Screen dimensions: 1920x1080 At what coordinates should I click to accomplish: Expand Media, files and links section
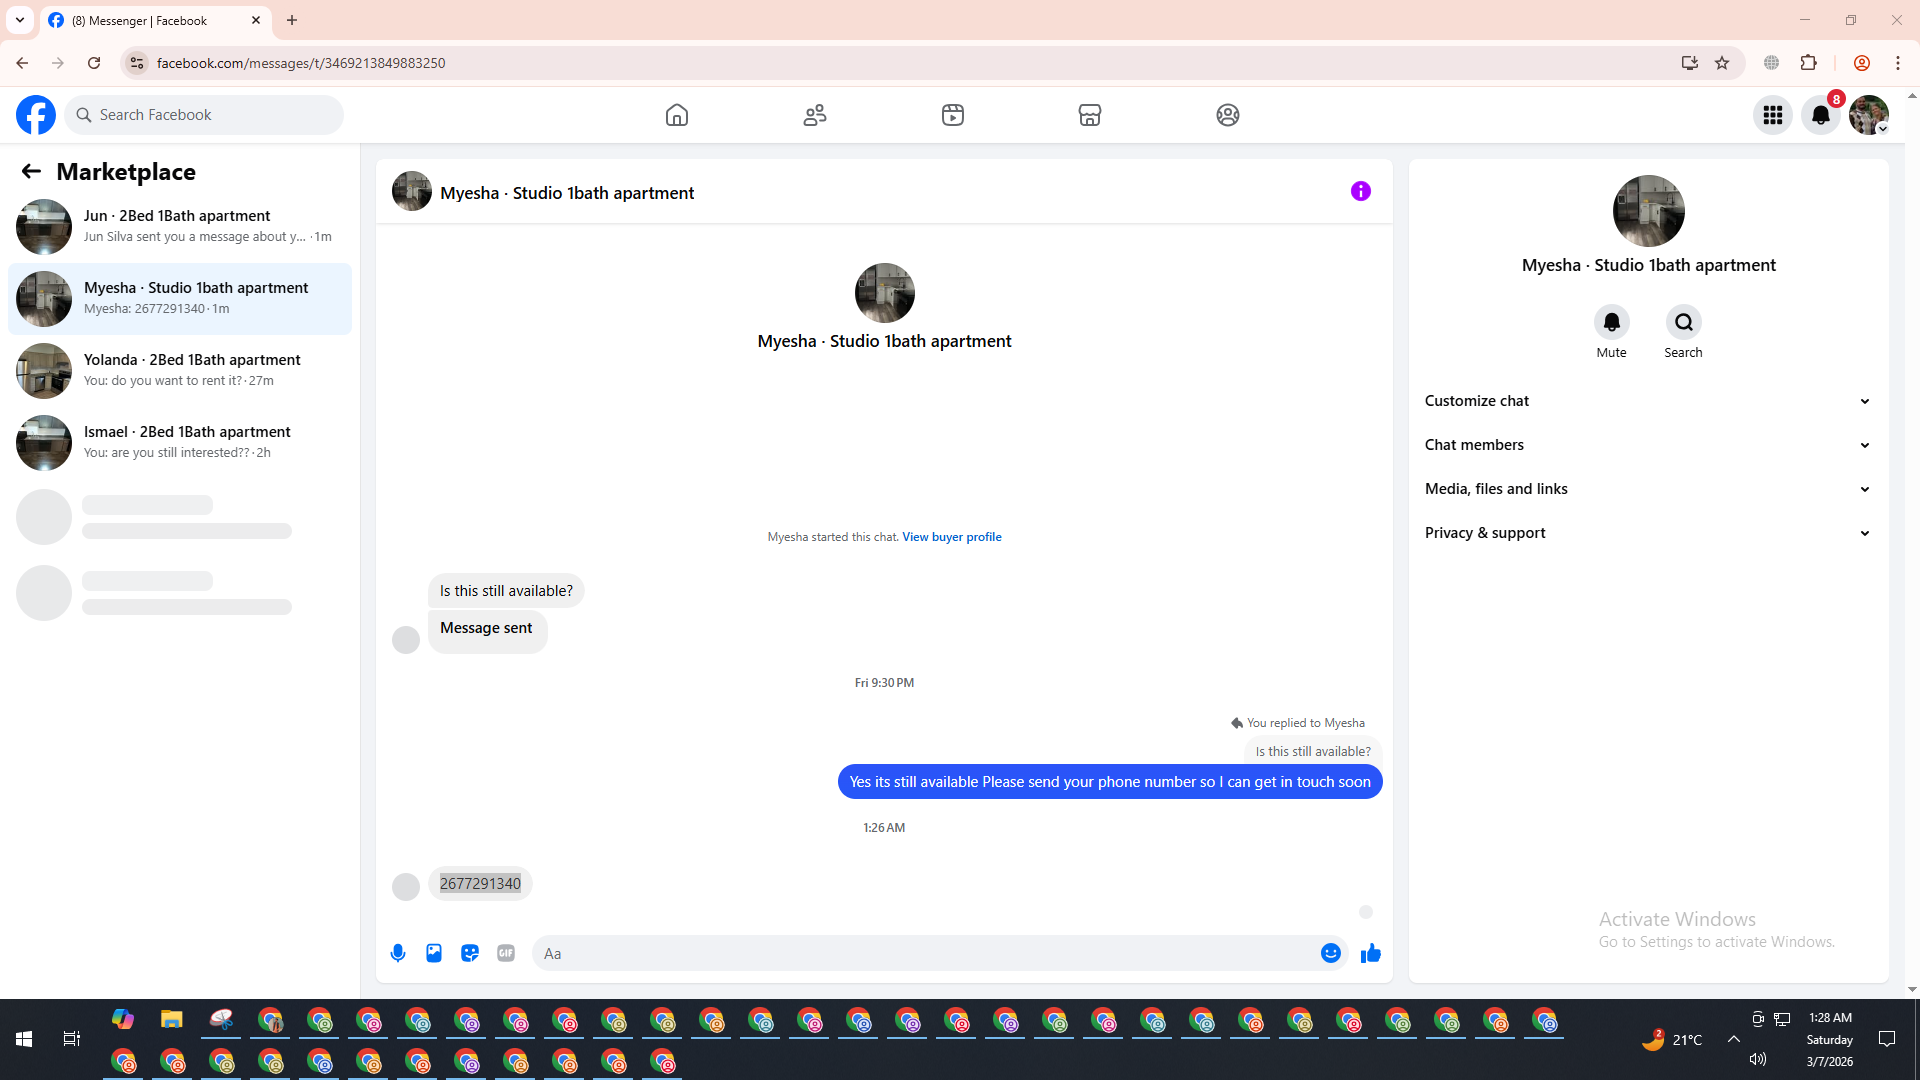pyautogui.click(x=1647, y=489)
